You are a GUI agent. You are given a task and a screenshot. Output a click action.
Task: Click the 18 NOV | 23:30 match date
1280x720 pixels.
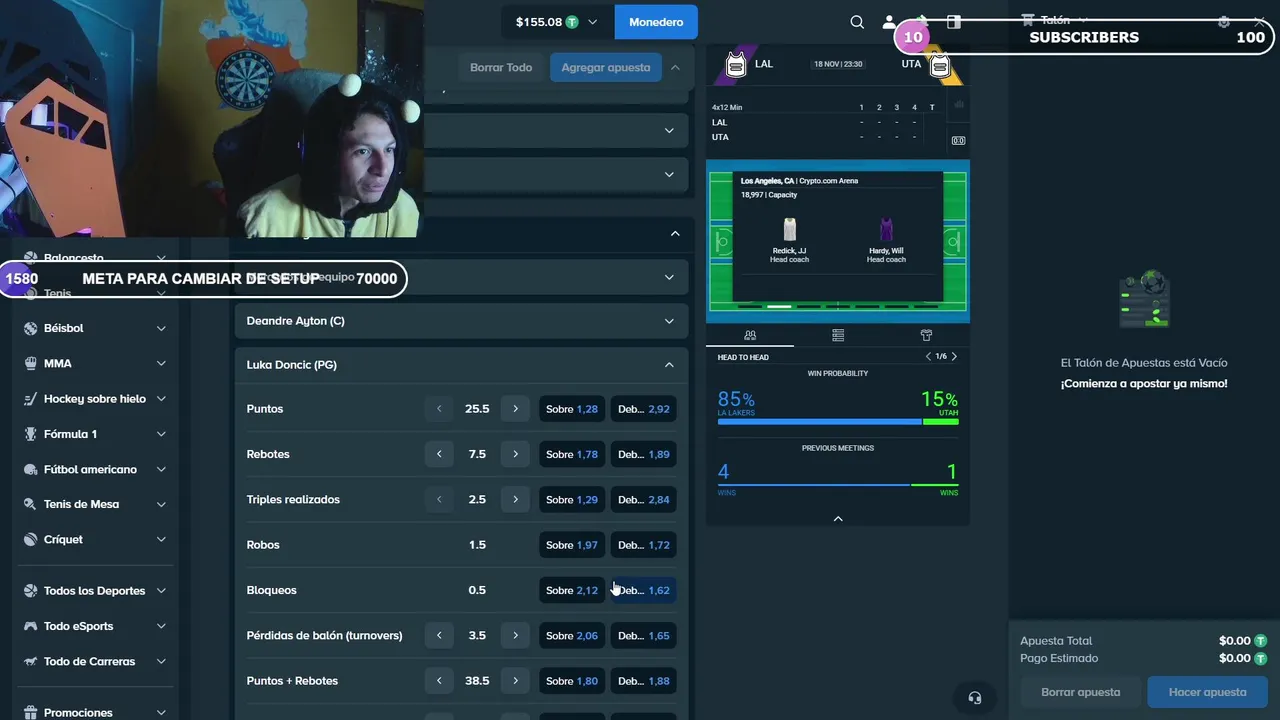838,64
